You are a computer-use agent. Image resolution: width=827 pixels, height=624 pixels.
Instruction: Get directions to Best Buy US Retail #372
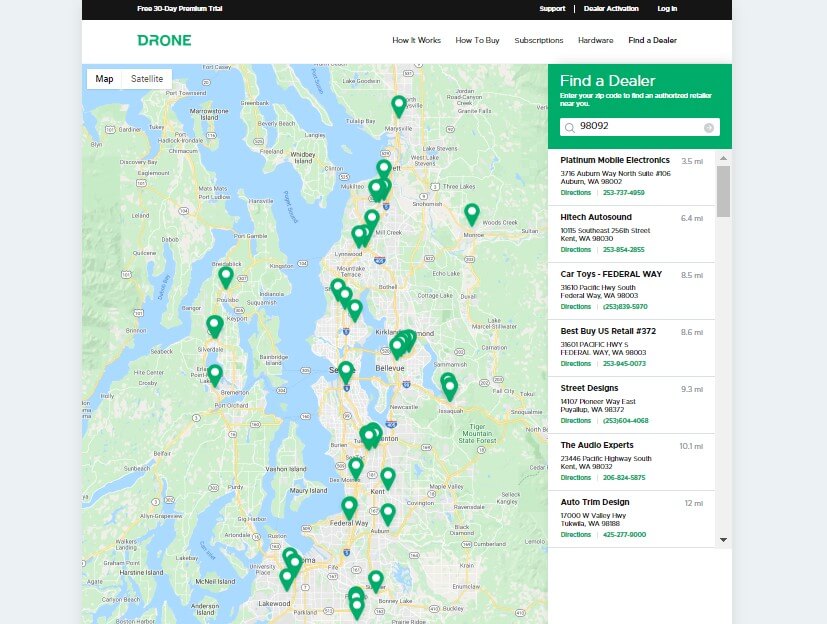point(575,363)
